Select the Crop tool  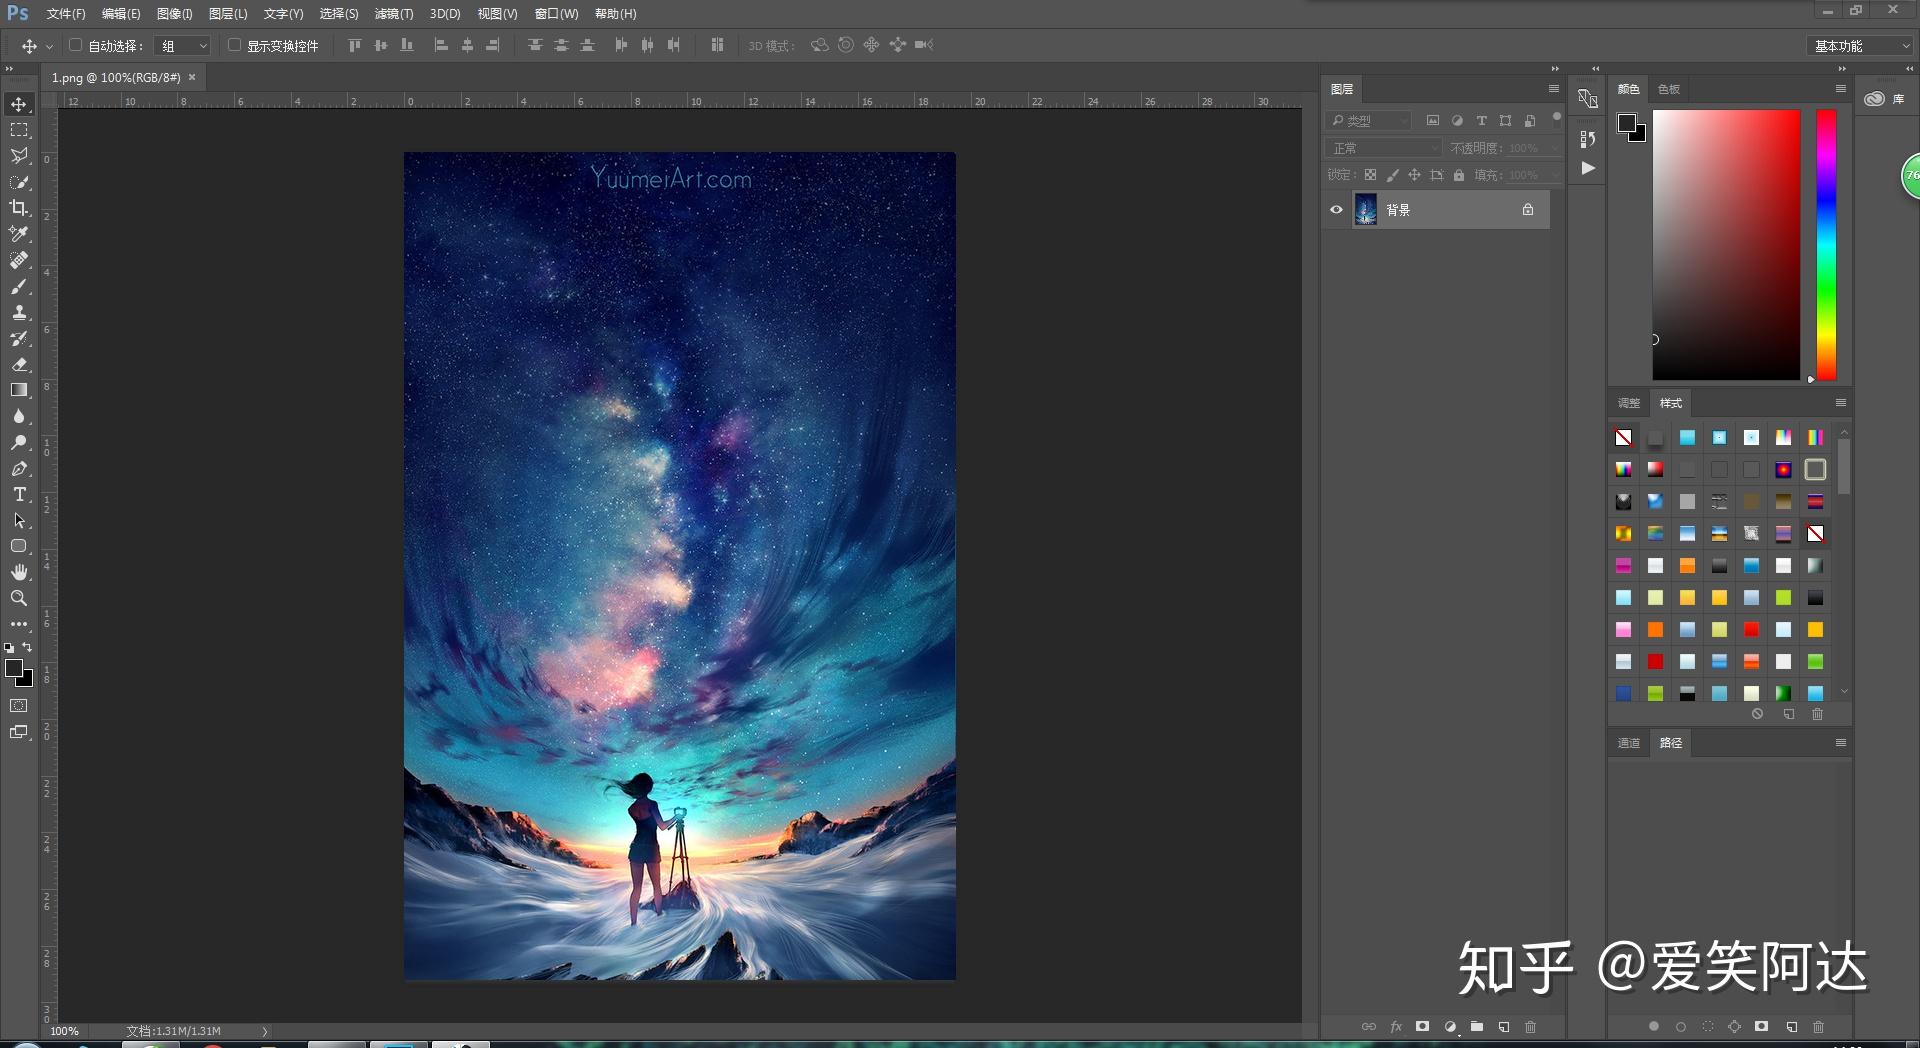tap(19, 208)
